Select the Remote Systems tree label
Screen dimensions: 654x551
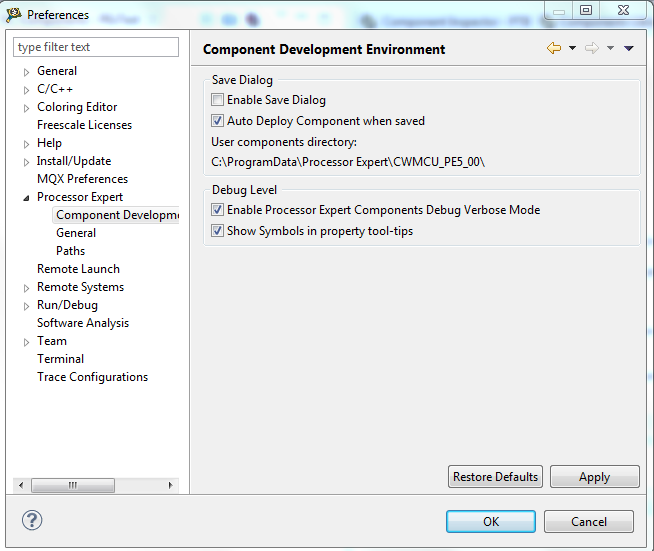tap(80, 287)
